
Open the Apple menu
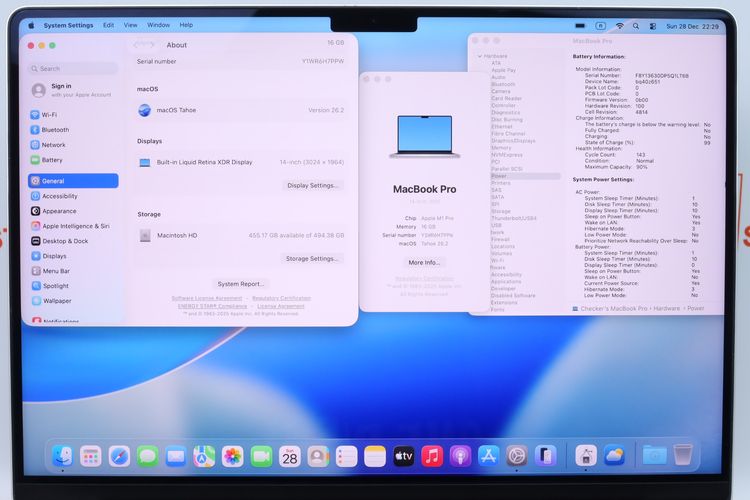click(x=32, y=25)
